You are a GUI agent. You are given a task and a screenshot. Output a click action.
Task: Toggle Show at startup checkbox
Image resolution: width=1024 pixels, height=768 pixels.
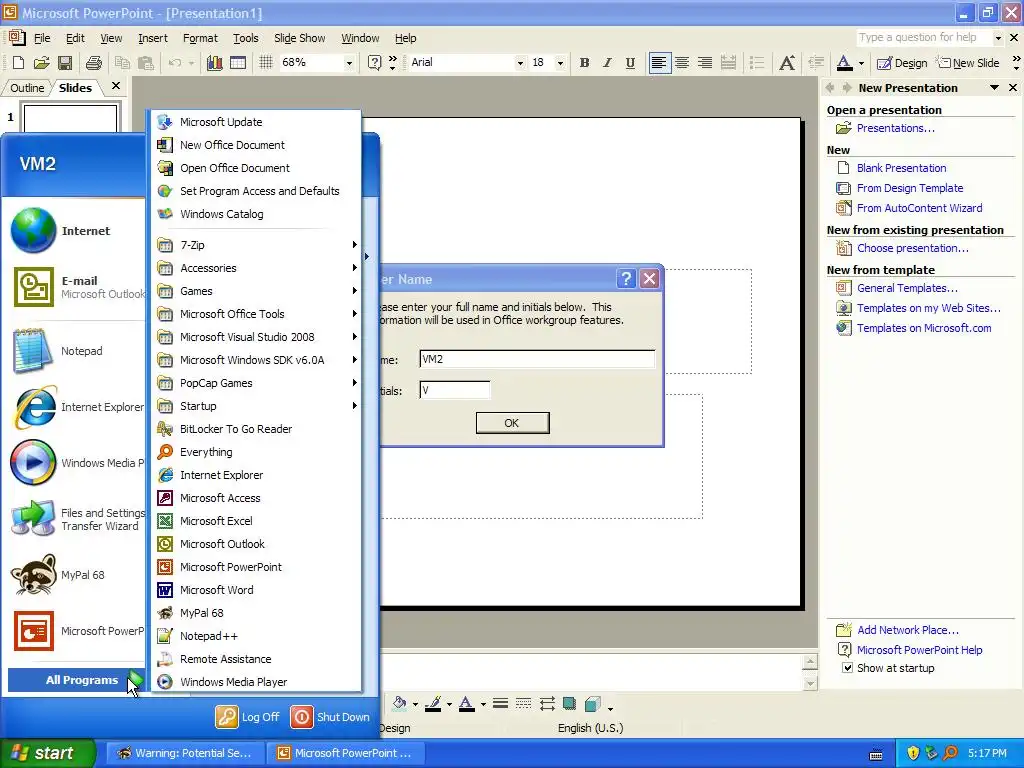pyautogui.click(x=847, y=668)
